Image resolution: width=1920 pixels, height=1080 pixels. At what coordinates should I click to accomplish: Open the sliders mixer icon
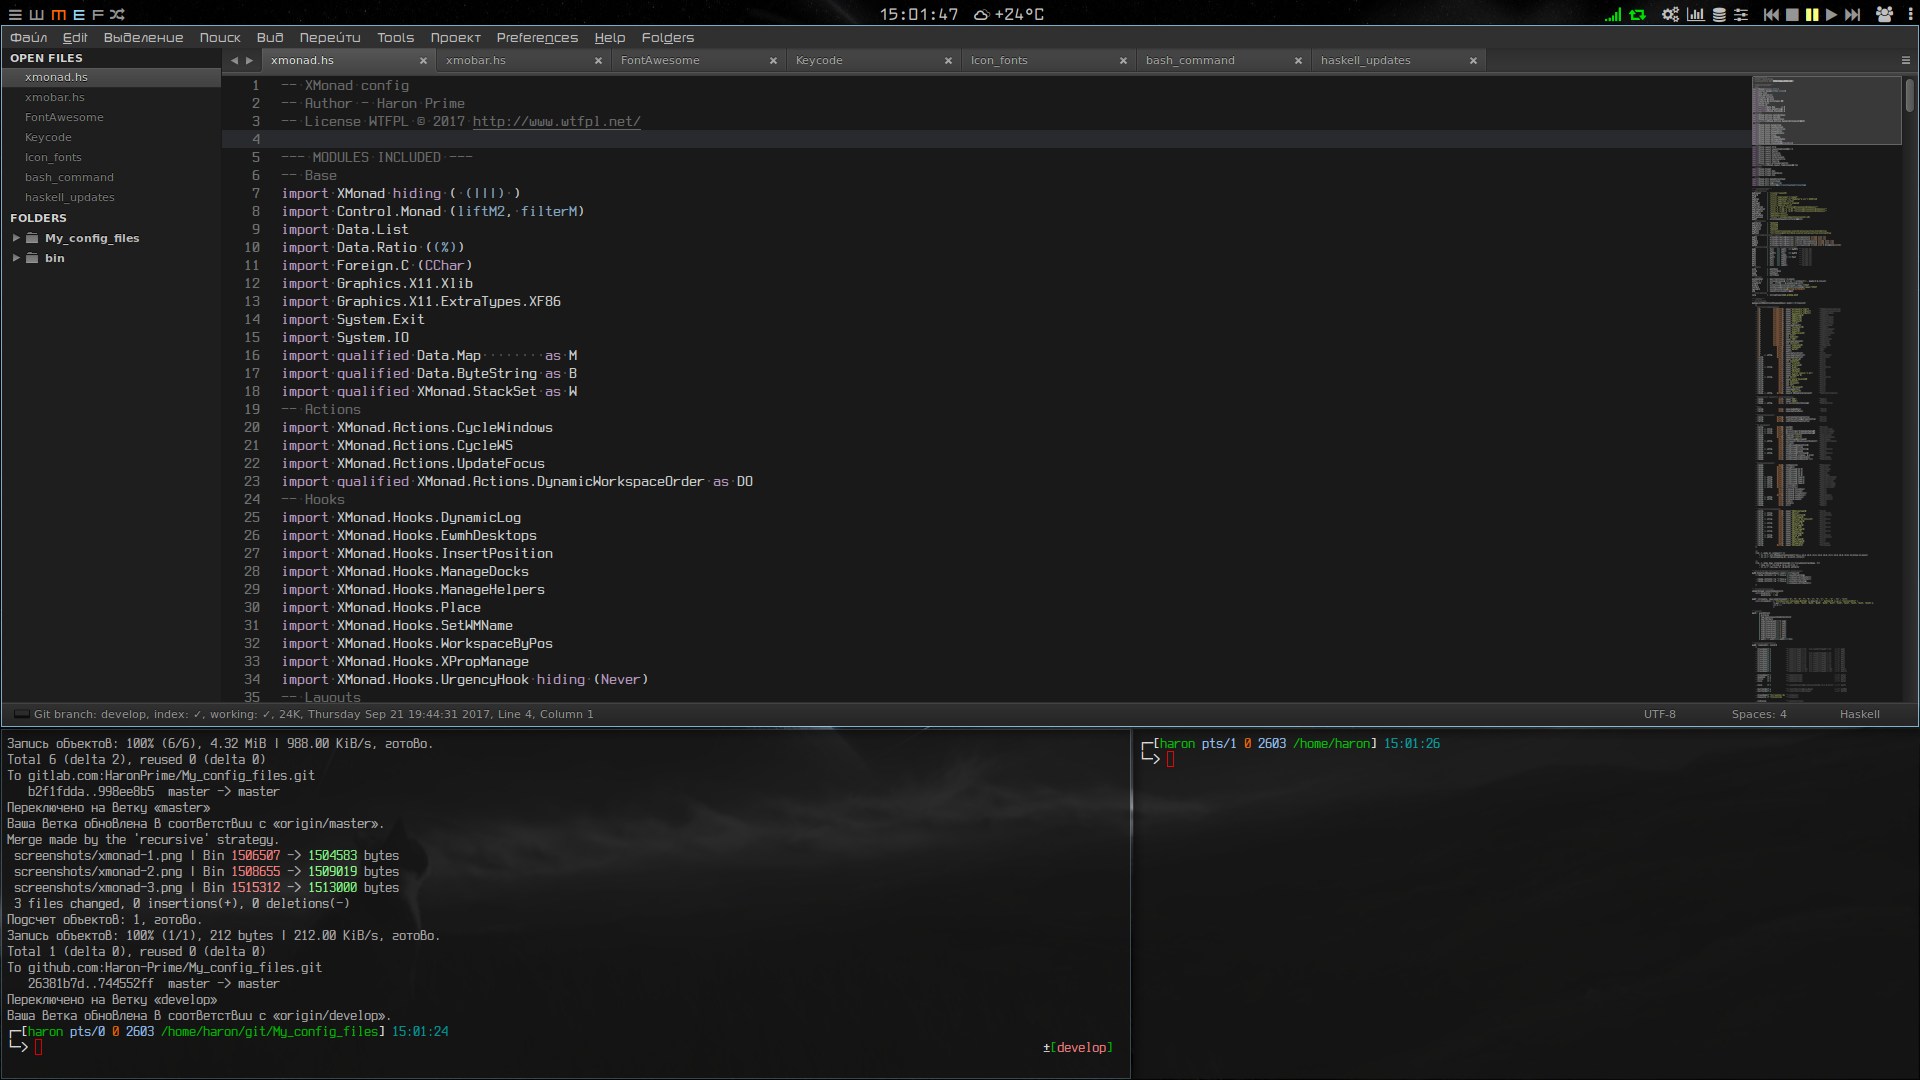point(1741,14)
